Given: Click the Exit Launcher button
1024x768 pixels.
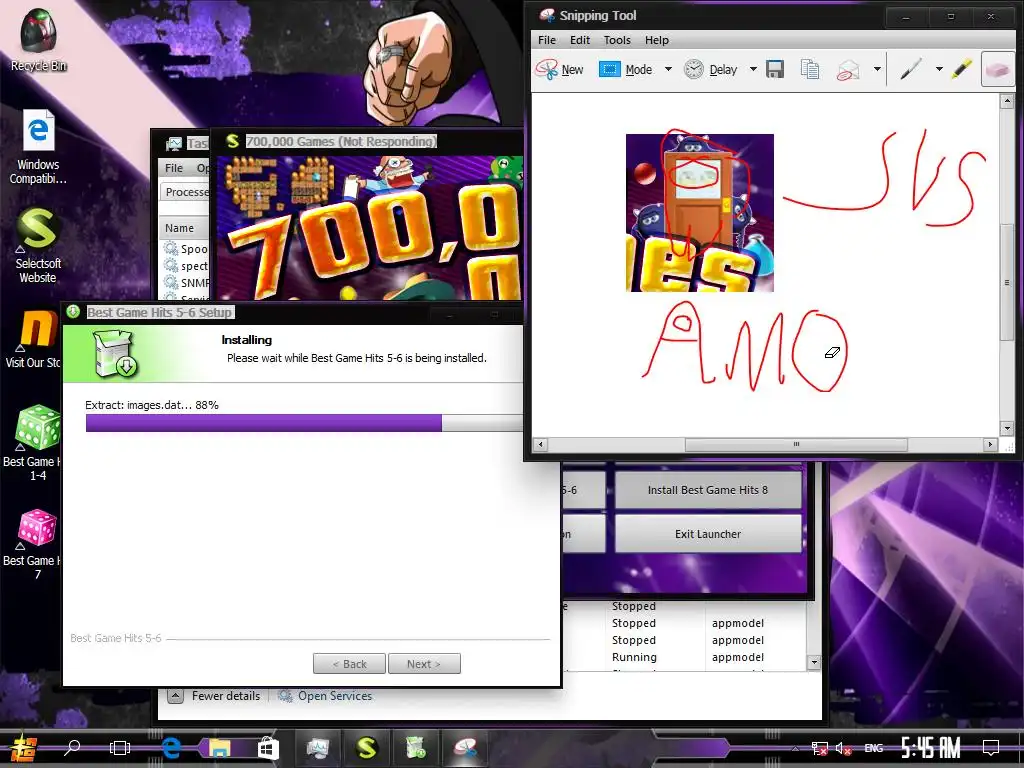Looking at the screenshot, I should tap(708, 534).
